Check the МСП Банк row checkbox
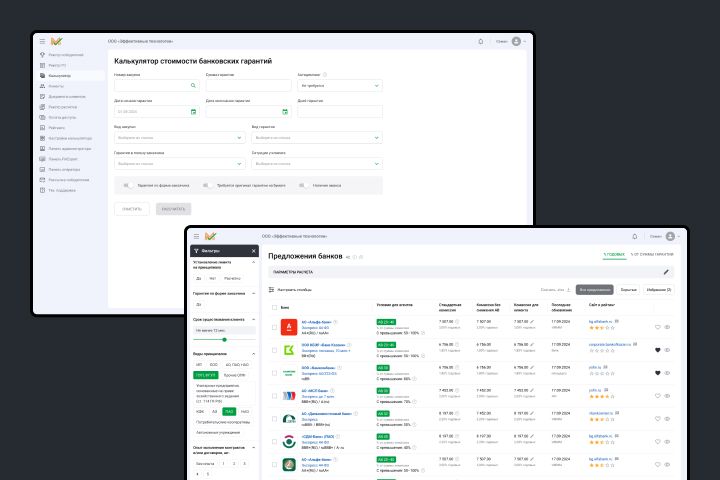Screen dimensions: 720x480 (274, 395)
